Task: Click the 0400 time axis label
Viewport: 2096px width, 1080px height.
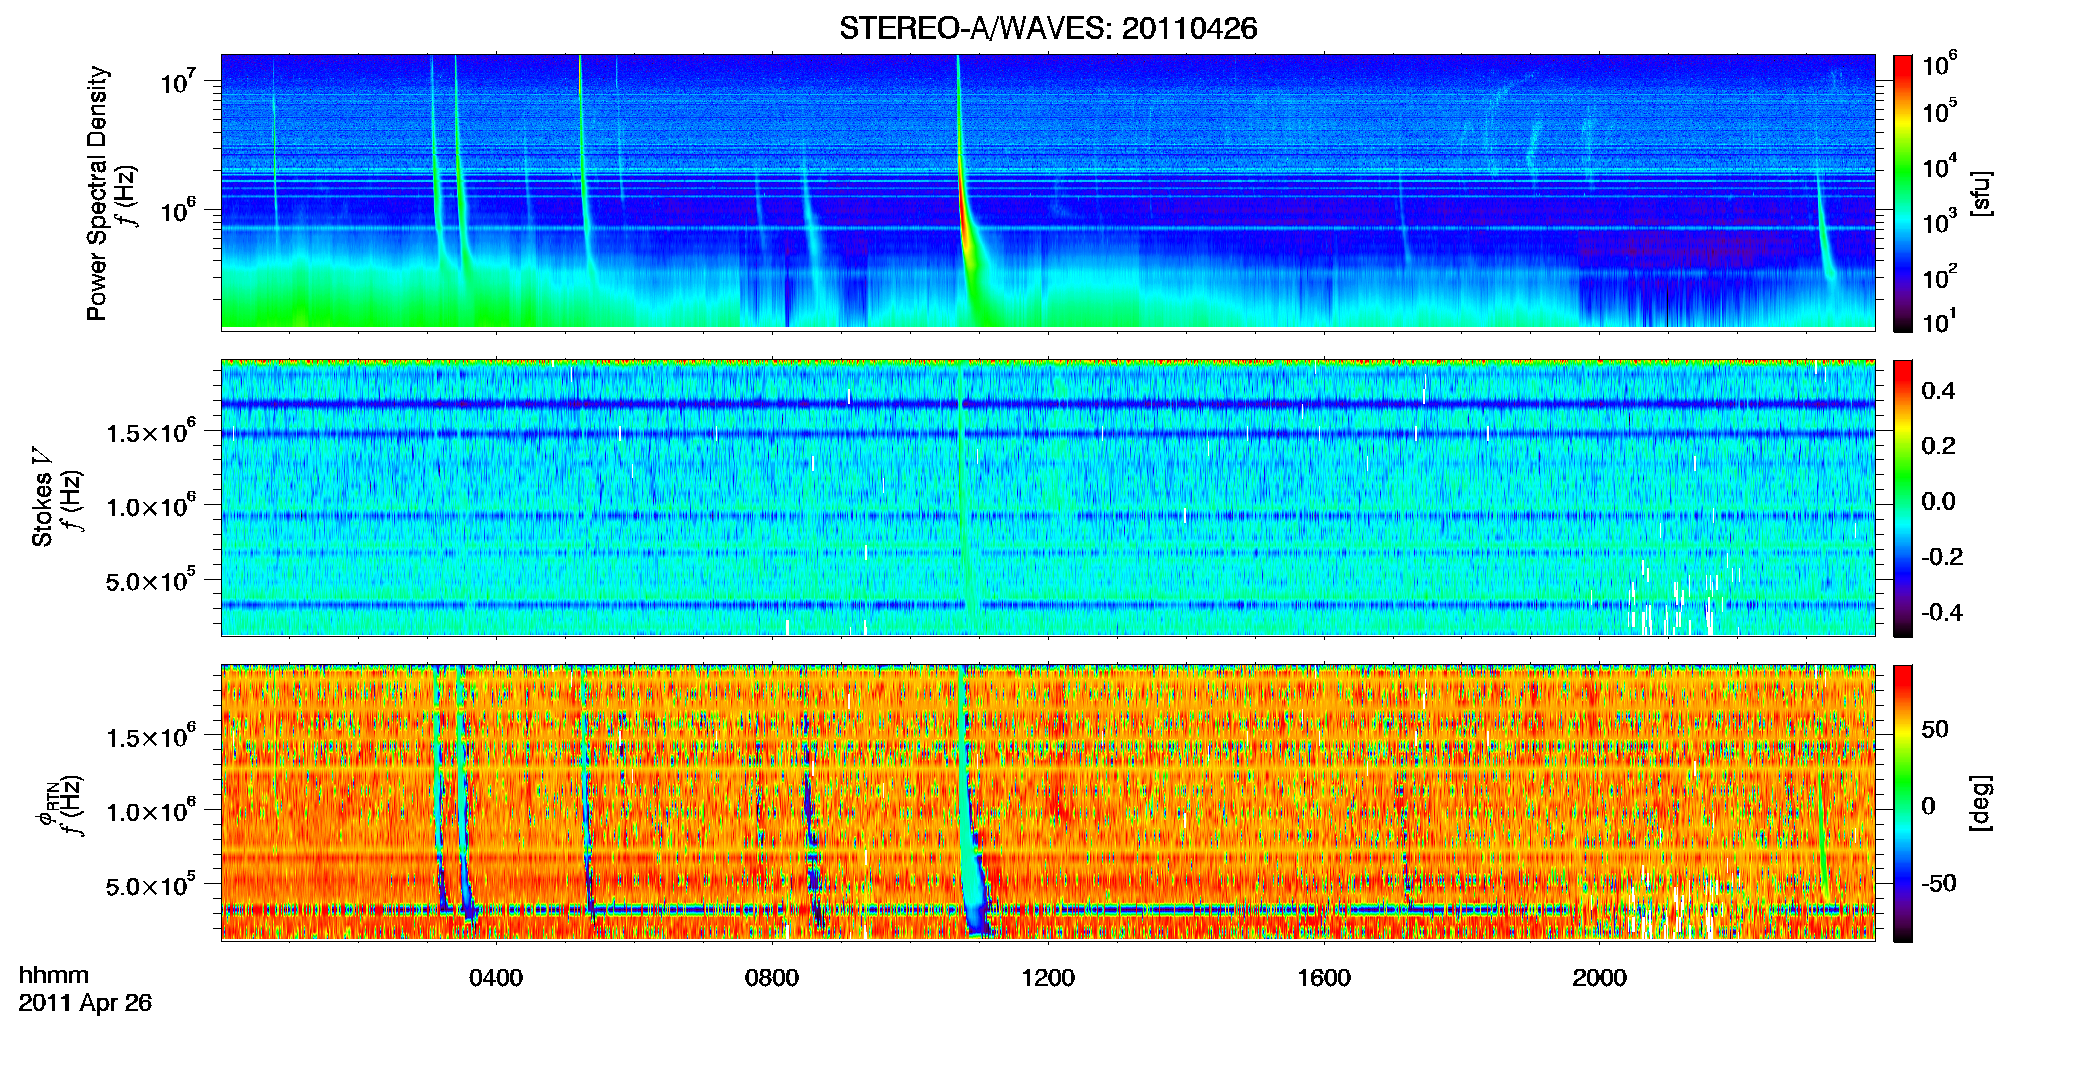Action: tap(496, 978)
